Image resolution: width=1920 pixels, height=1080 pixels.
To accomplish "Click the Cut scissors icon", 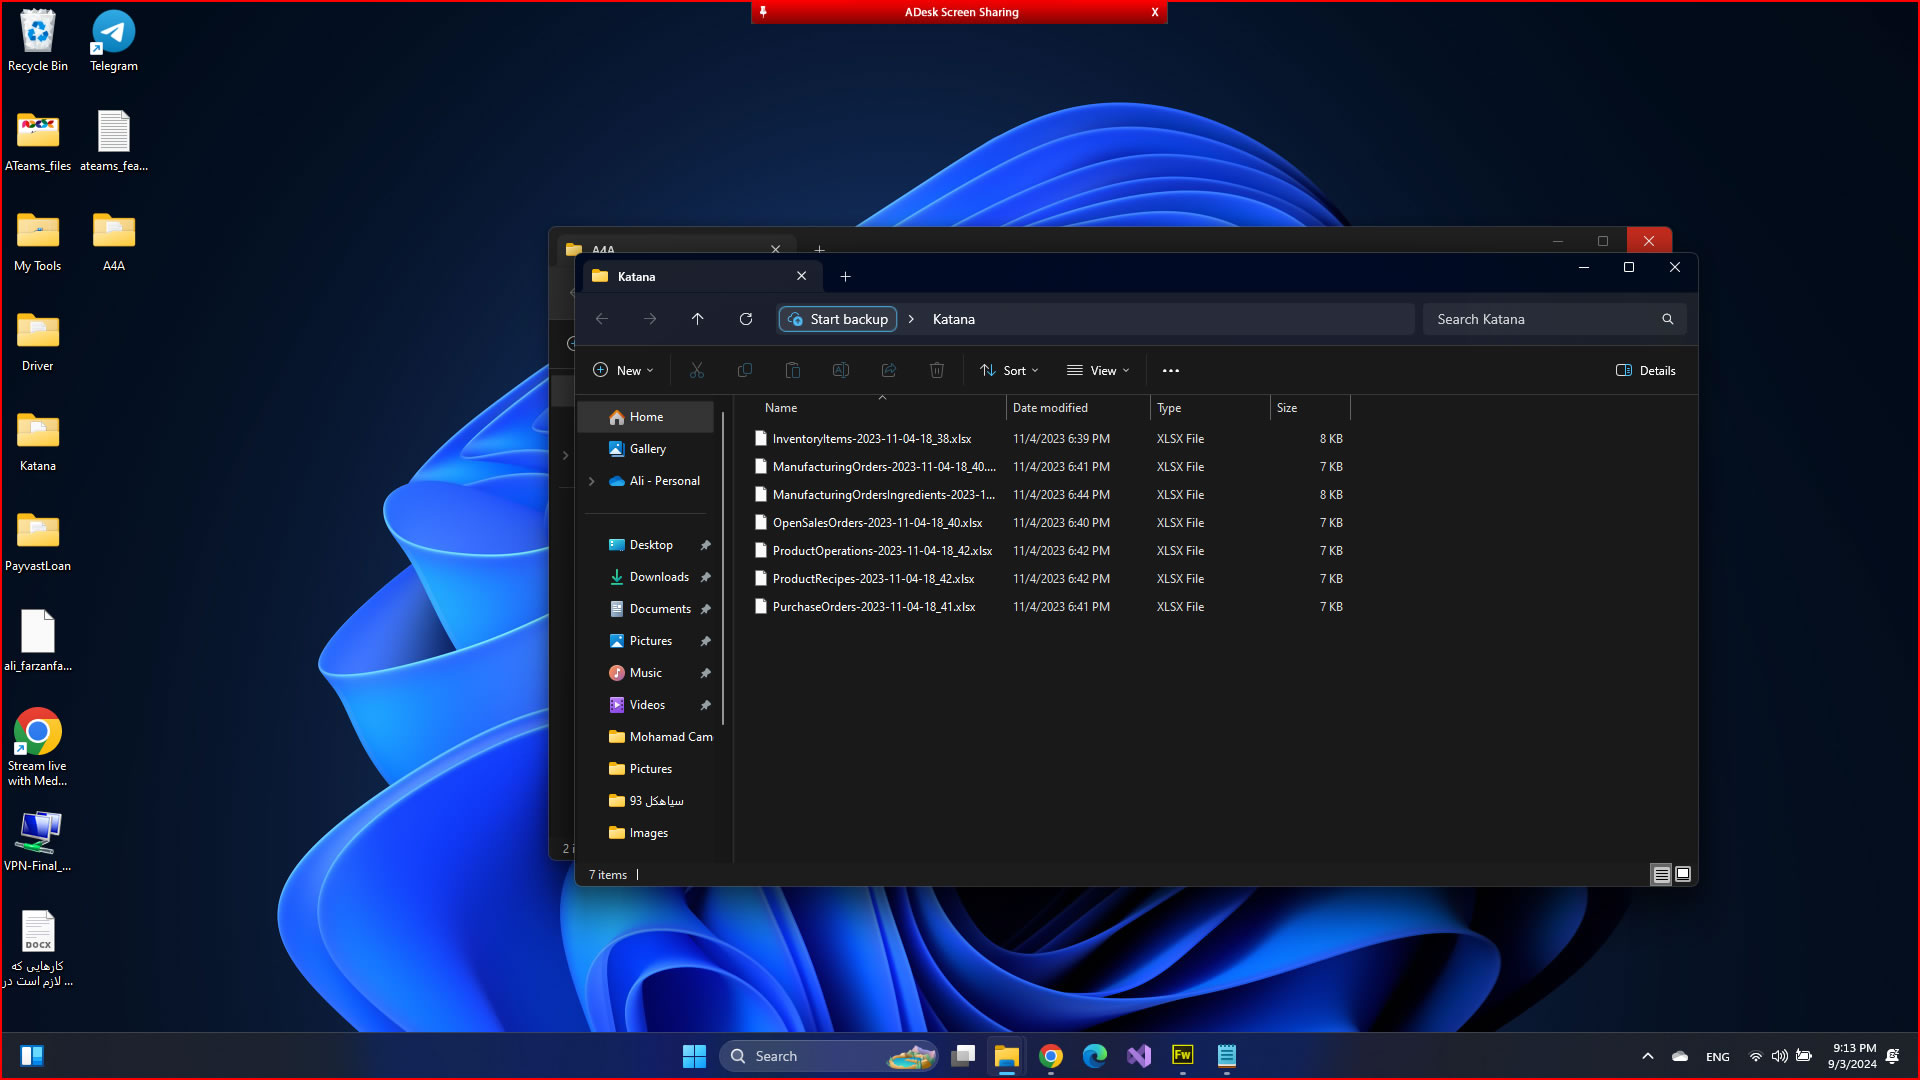I will (x=697, y=371).
